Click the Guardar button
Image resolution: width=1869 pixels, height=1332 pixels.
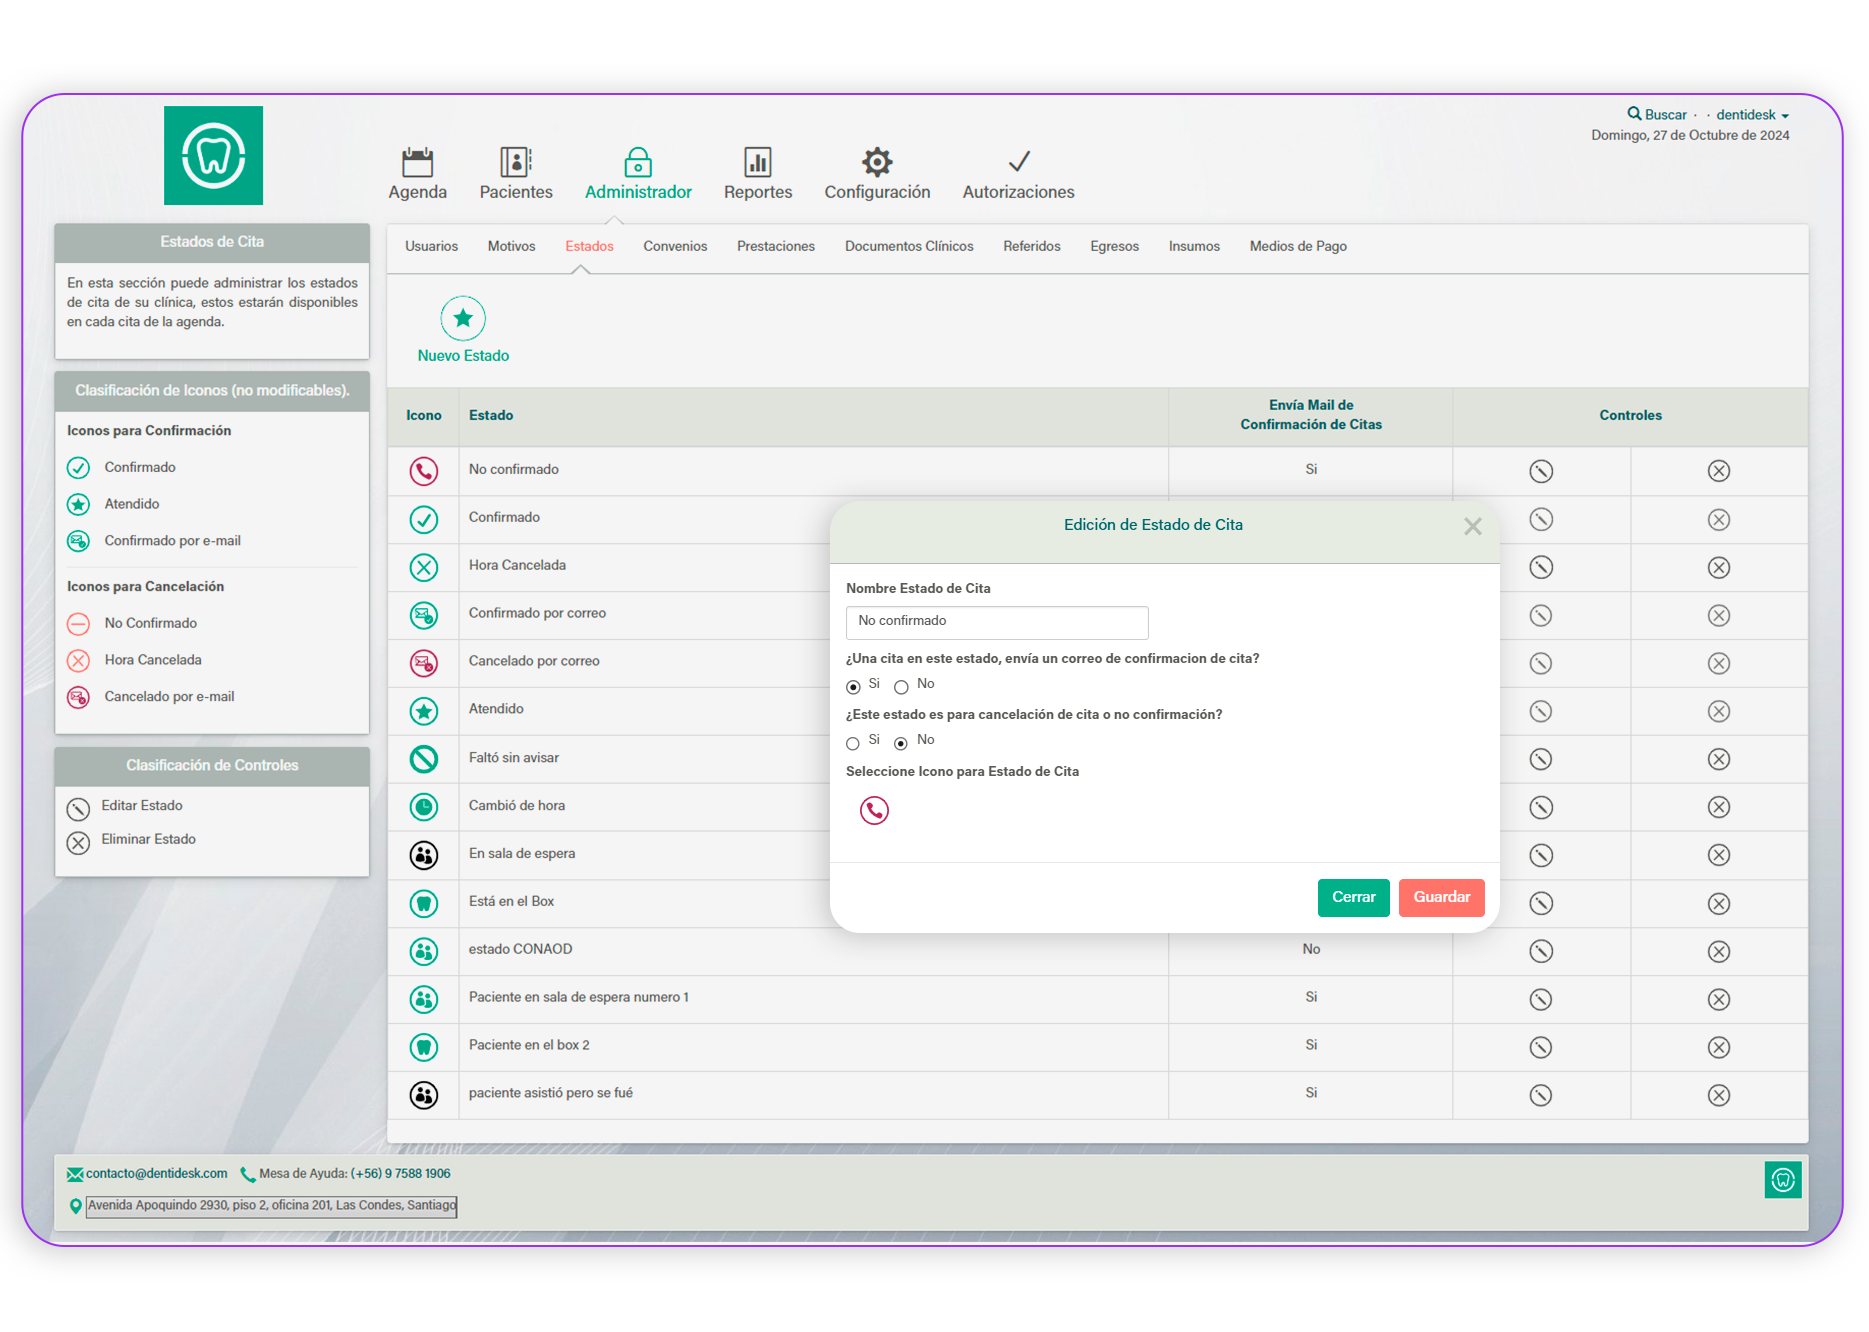[1441, 897]
